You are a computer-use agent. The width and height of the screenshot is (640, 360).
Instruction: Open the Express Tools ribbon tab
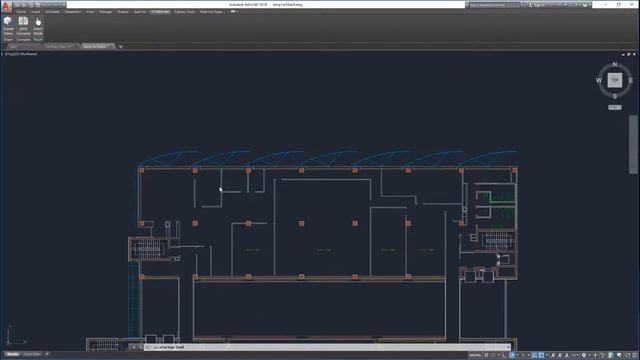click(184, 12)
